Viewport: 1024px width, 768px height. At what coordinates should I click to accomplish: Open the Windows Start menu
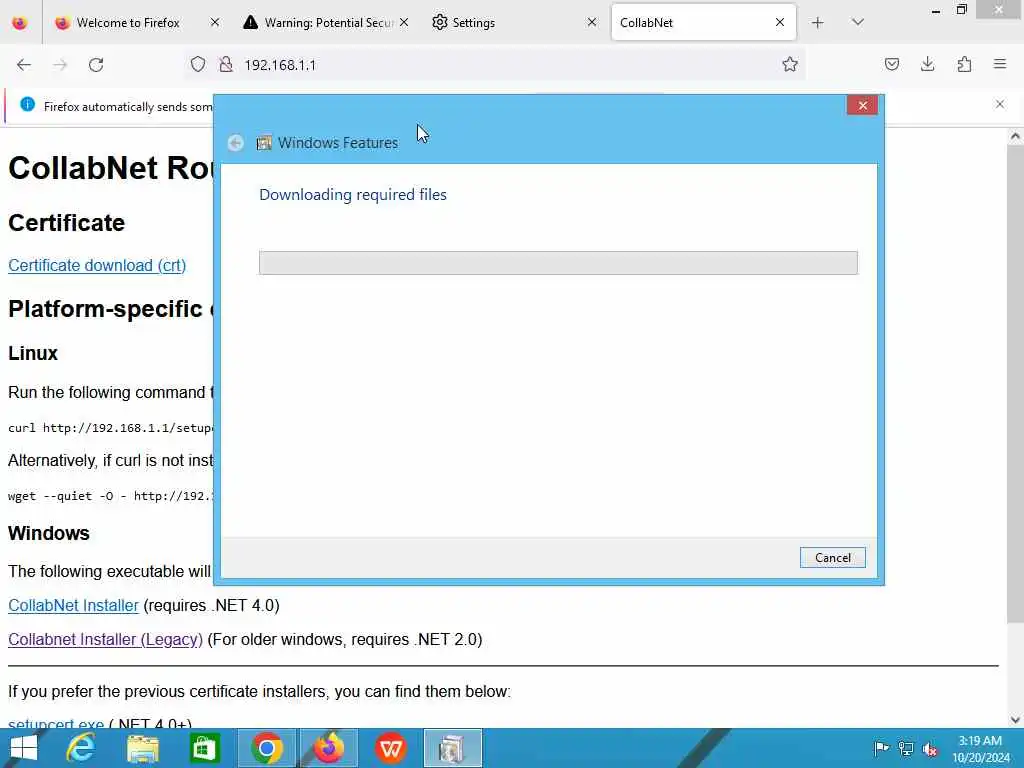coord(24,748)
